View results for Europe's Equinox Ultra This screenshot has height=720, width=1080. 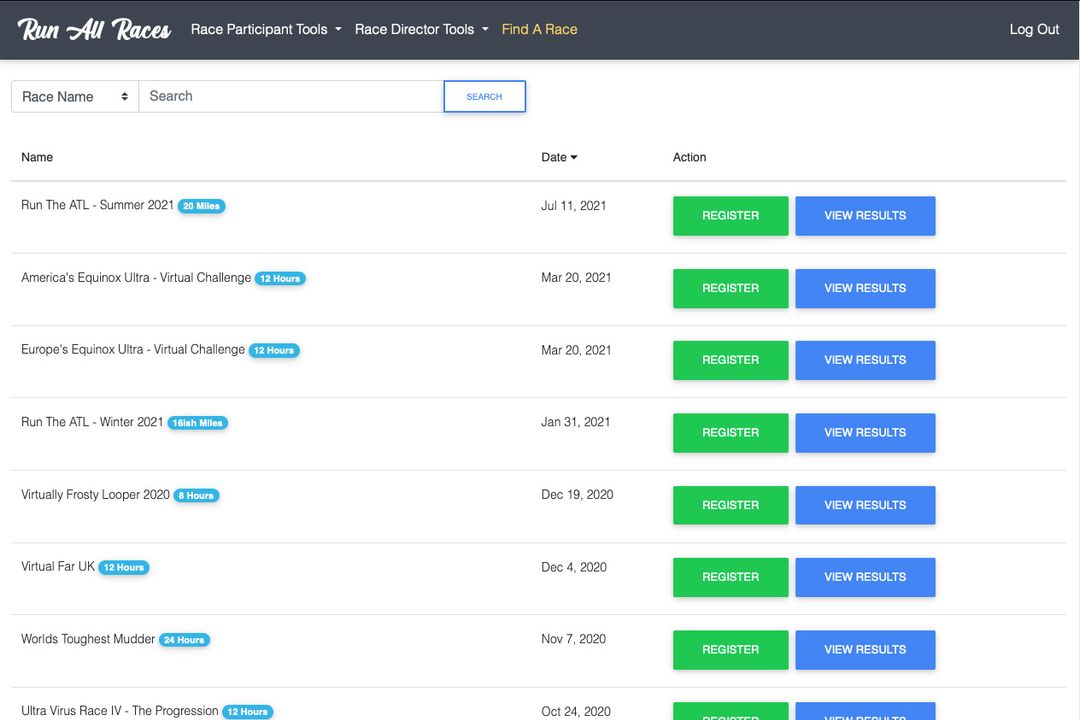[x=864, y=360]
